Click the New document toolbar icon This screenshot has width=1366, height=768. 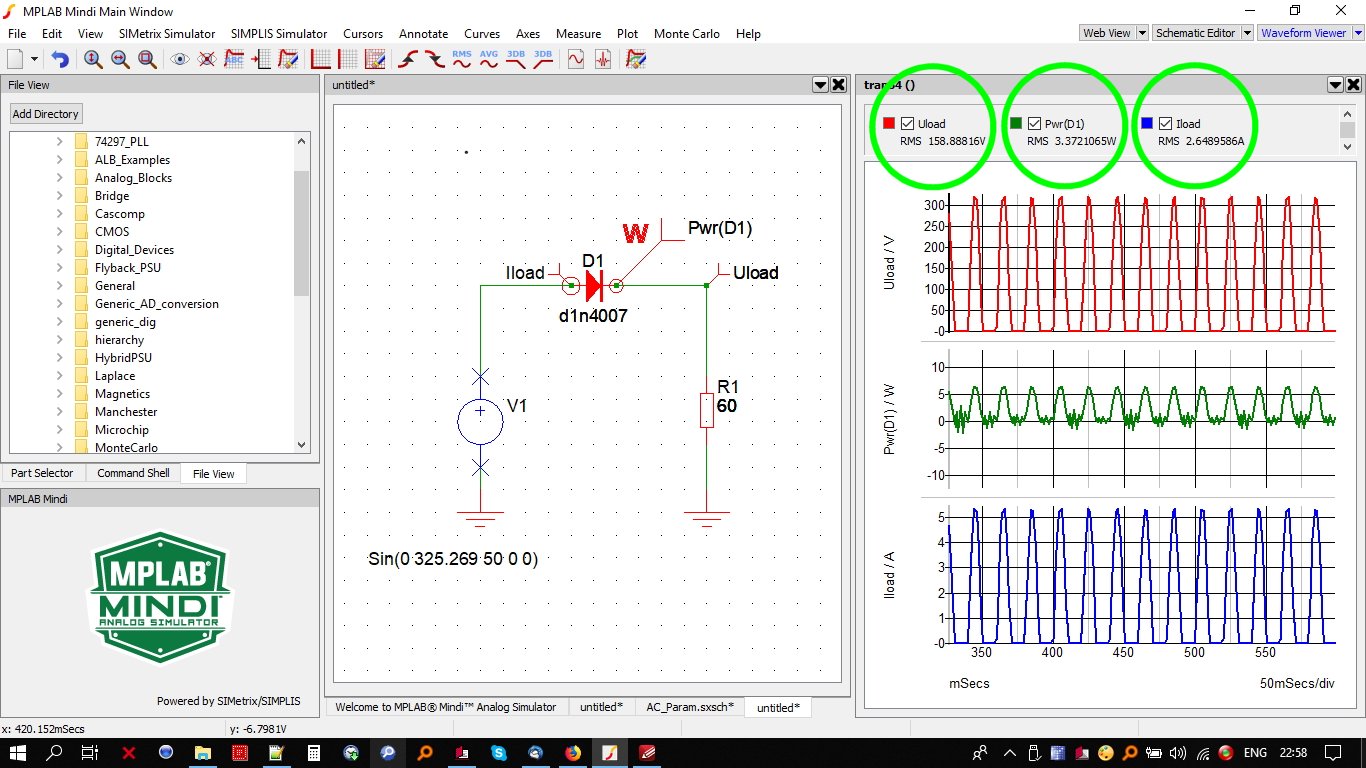coord(15,60)
